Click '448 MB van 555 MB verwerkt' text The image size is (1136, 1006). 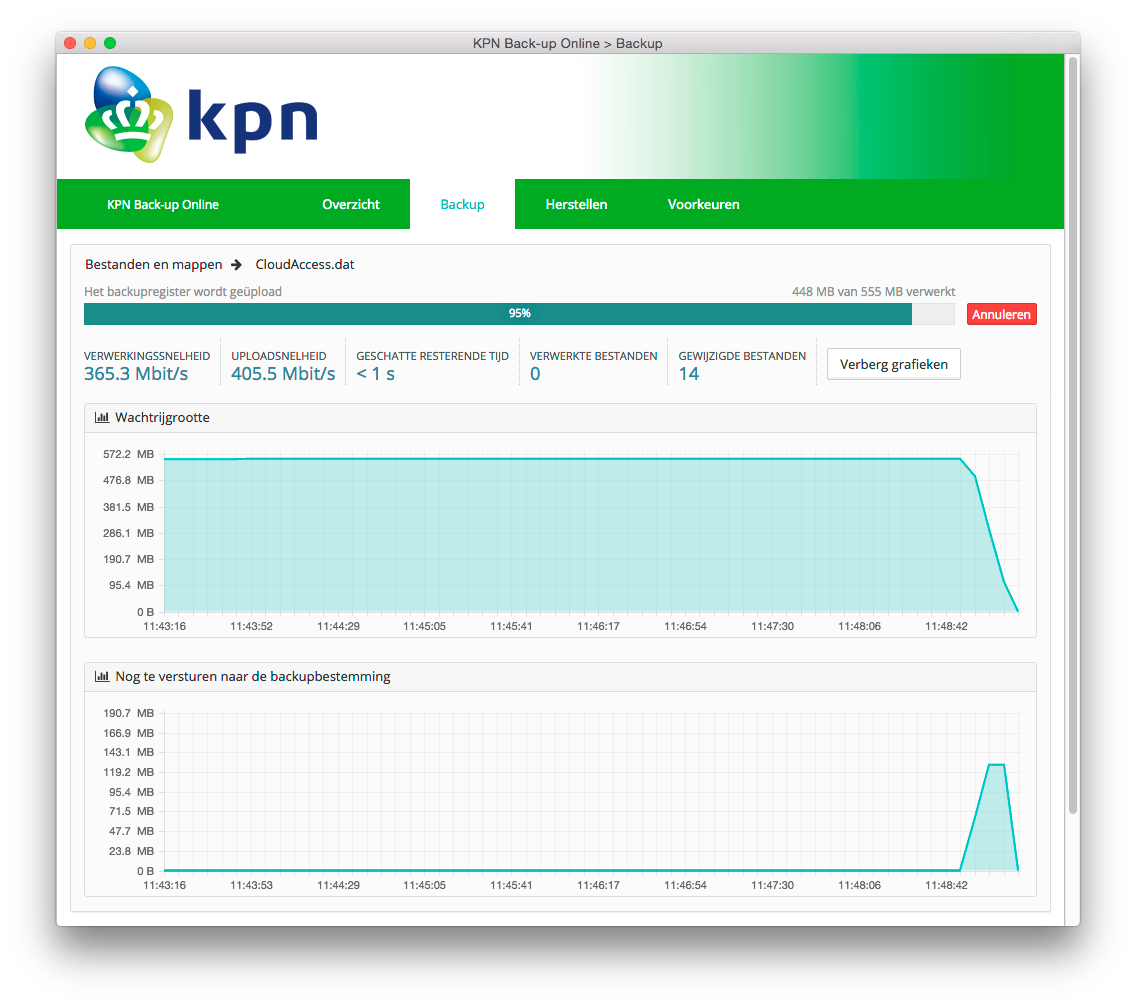coord(873,292)
